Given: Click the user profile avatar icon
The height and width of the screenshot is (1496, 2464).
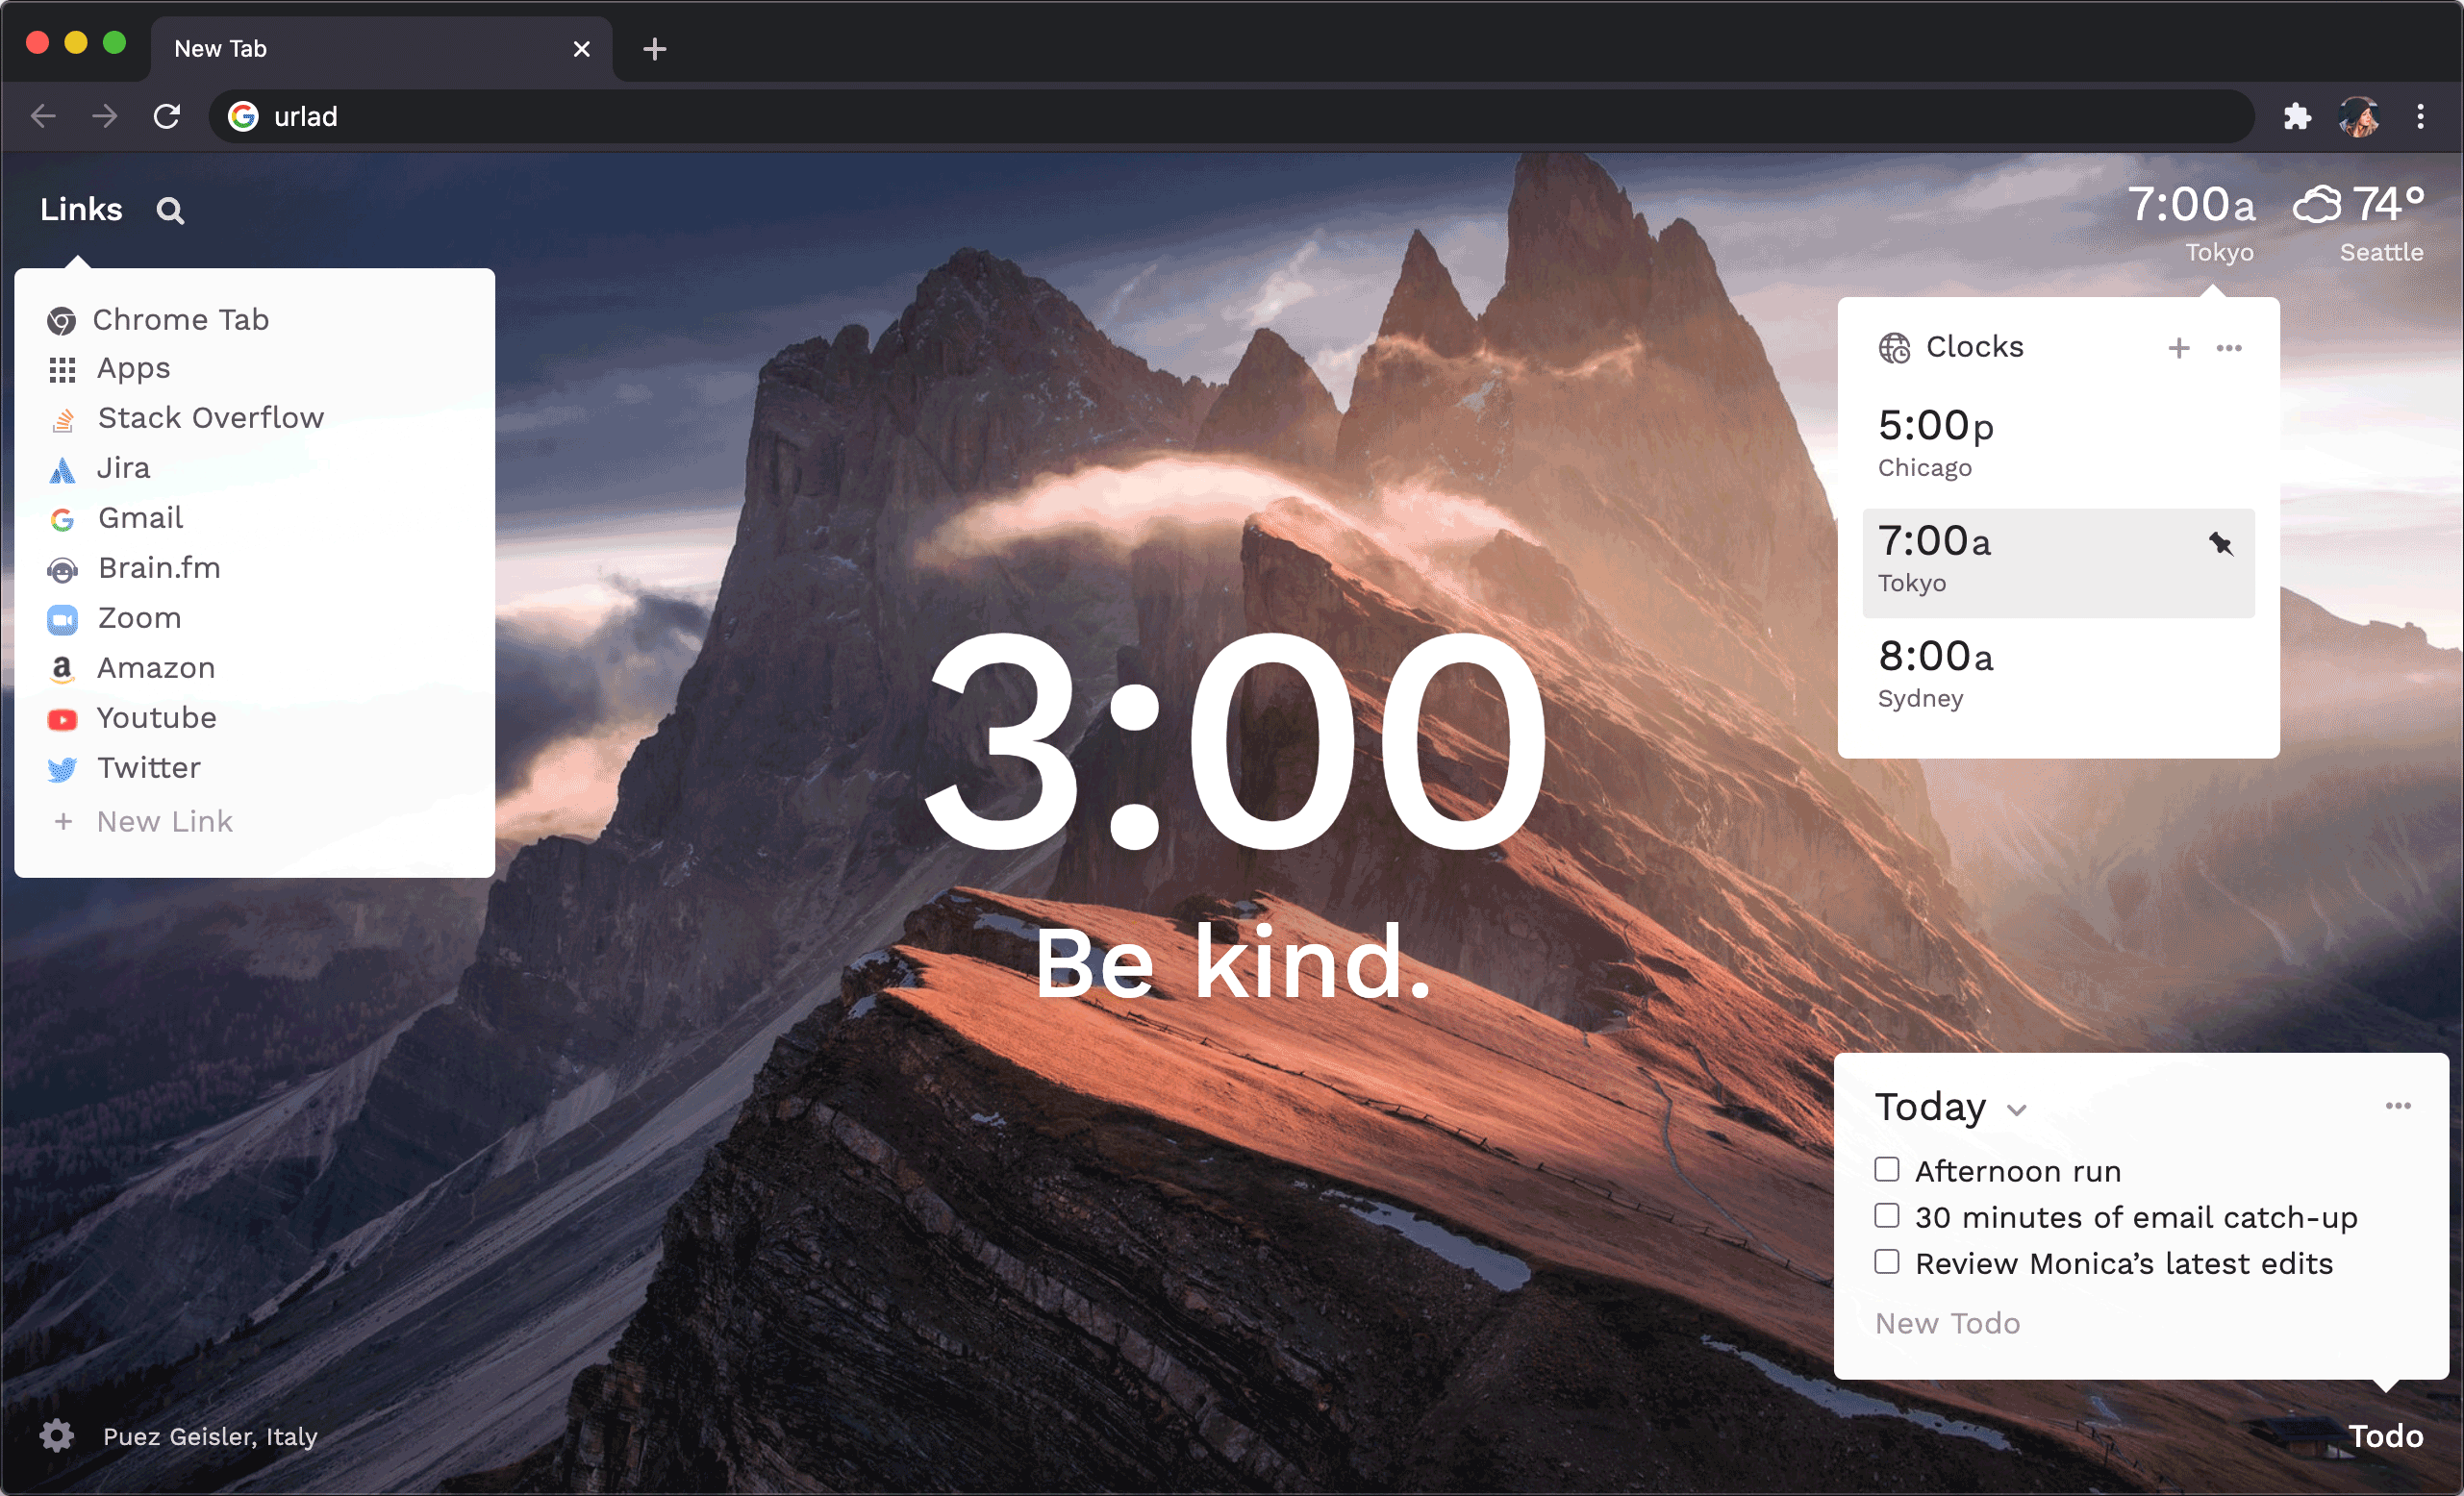Looking at the screenshot, I should pyautogui.click(x=2359, y=117).
